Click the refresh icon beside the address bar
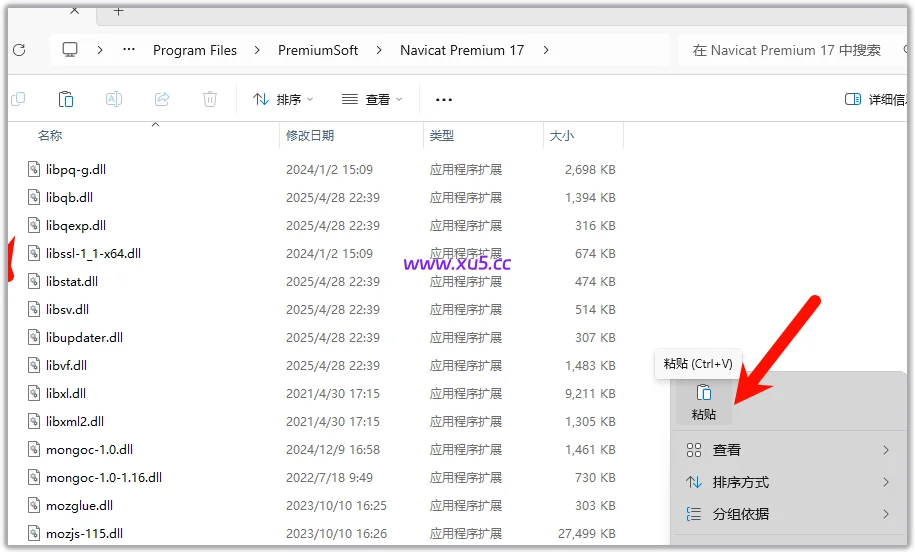Viewport: 915px width, 553px height. pos(18,50)
